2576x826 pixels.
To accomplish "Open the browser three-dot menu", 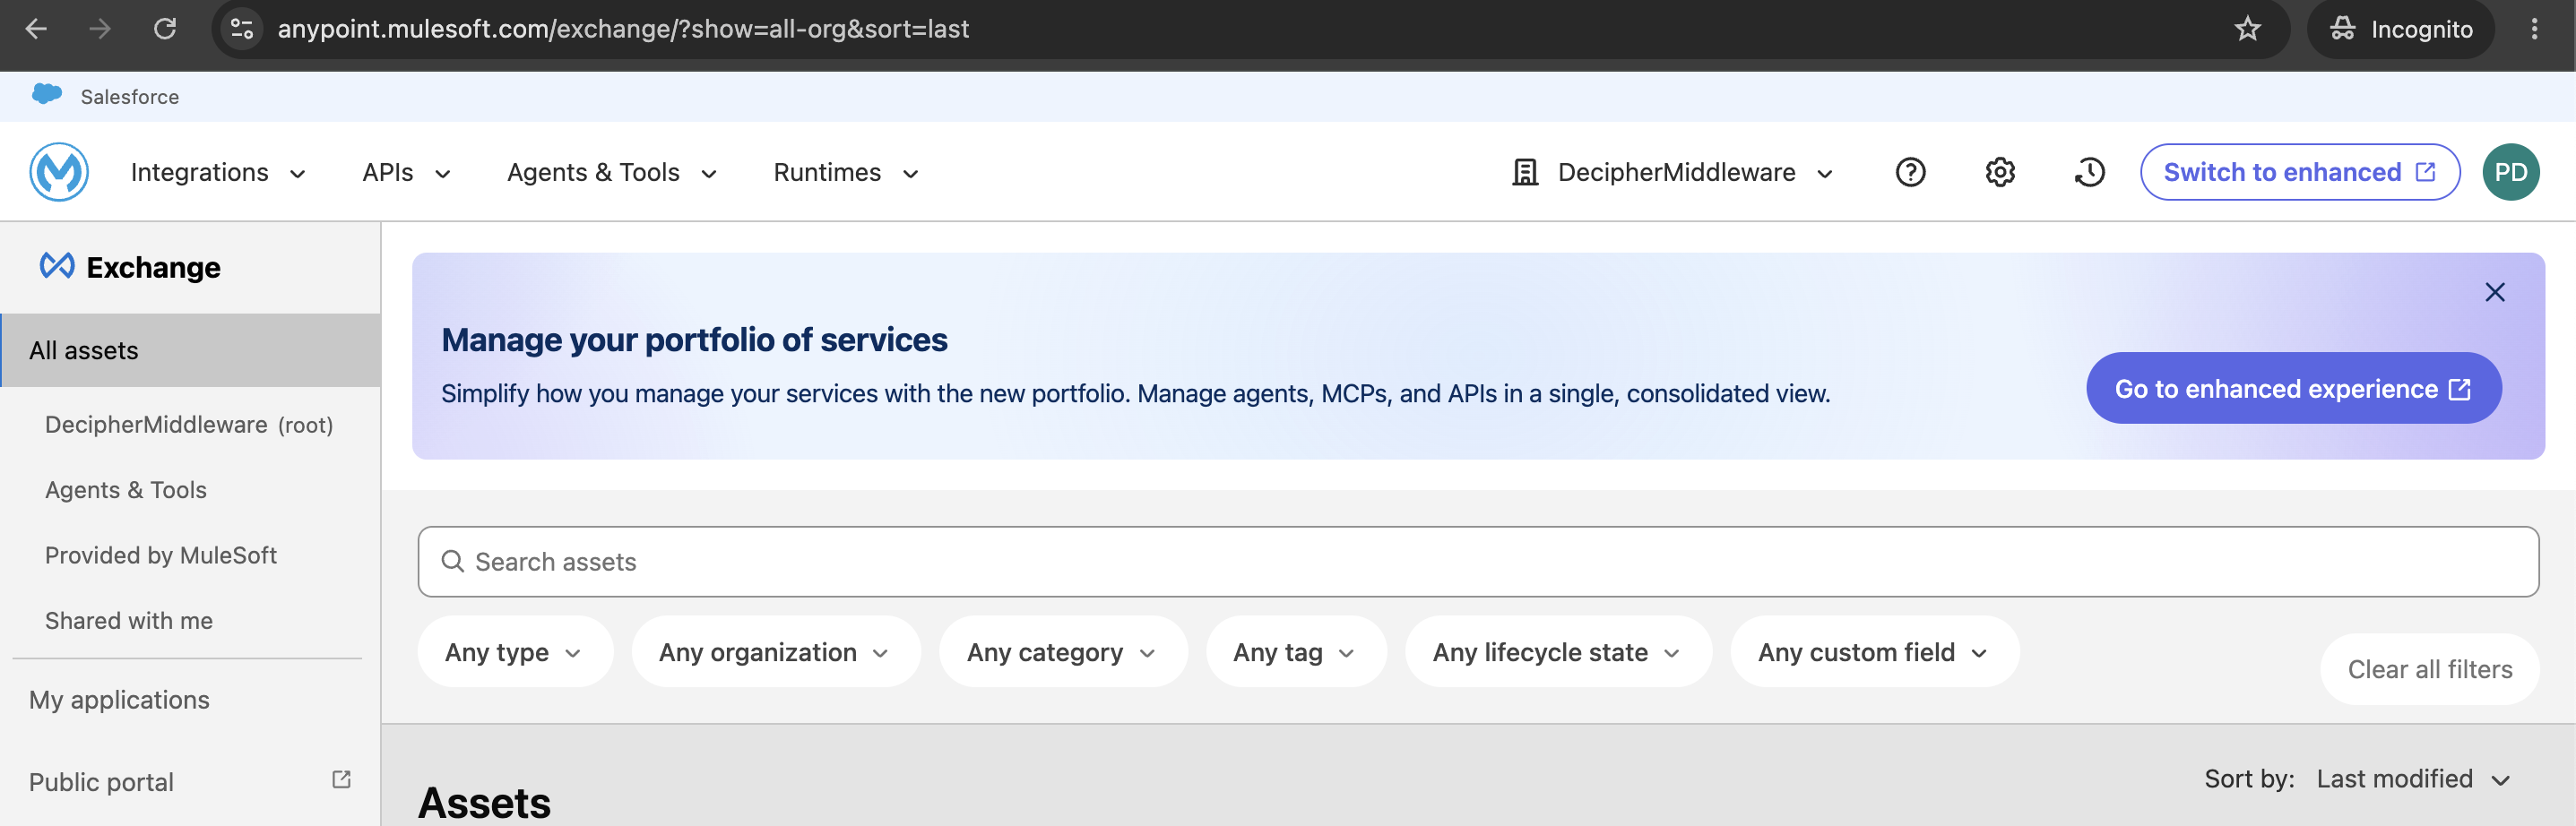I will tap(2533, 29).
